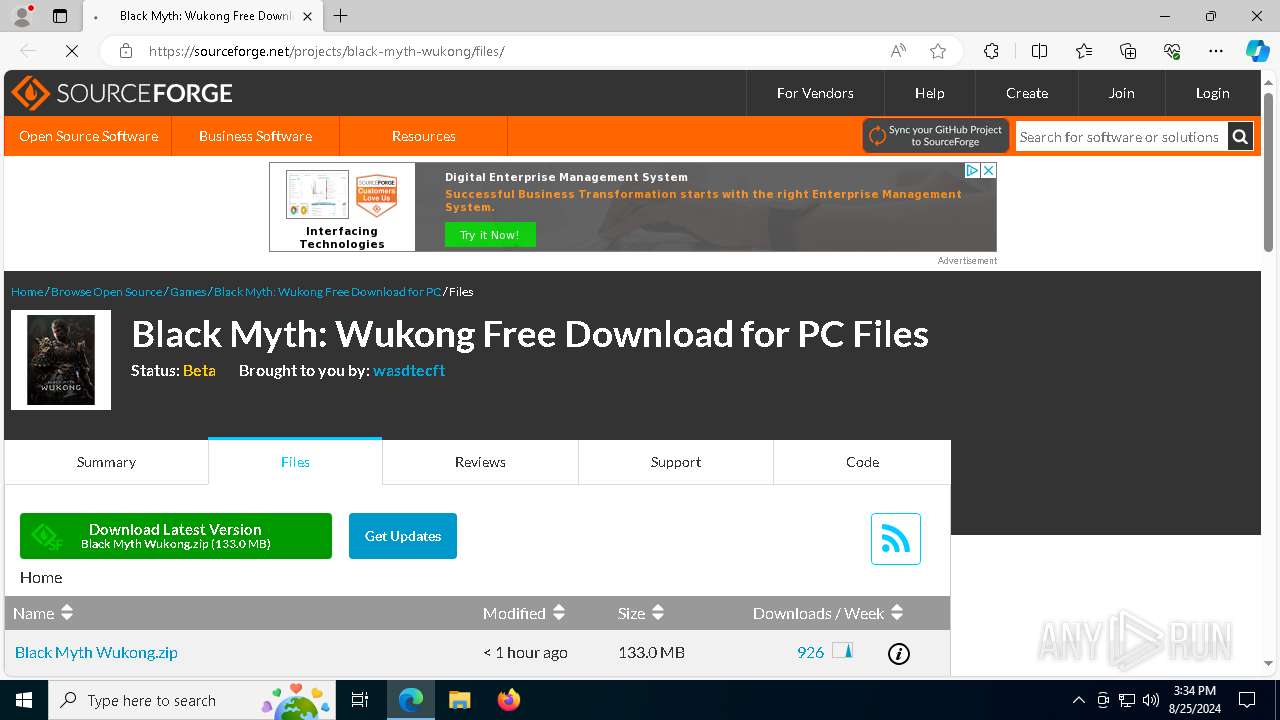Open a new browser tab

341,16
